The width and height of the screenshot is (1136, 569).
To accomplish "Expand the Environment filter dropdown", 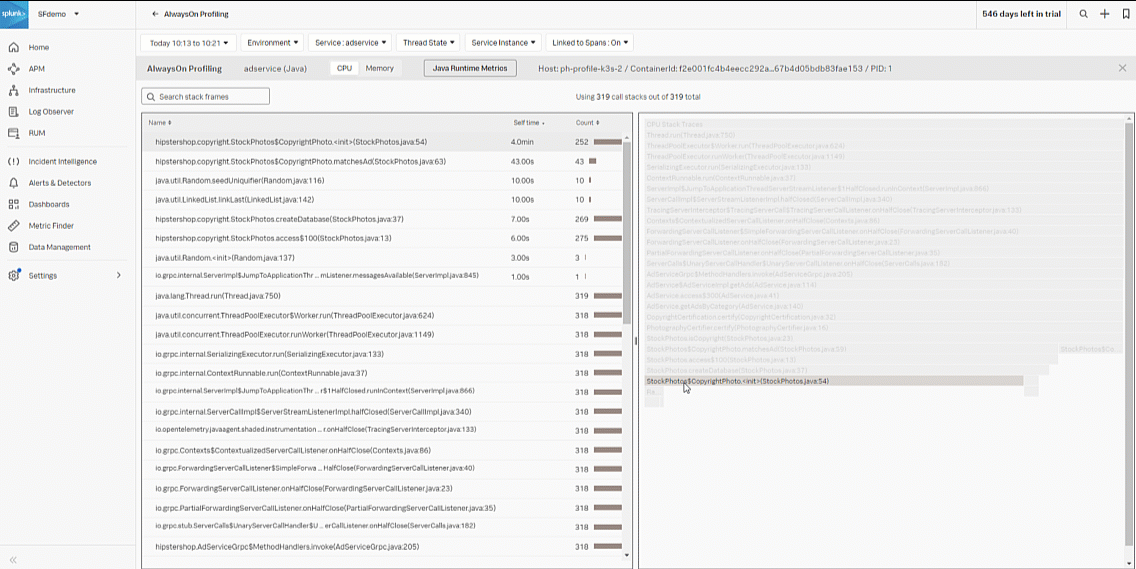I will click(273, 43).
